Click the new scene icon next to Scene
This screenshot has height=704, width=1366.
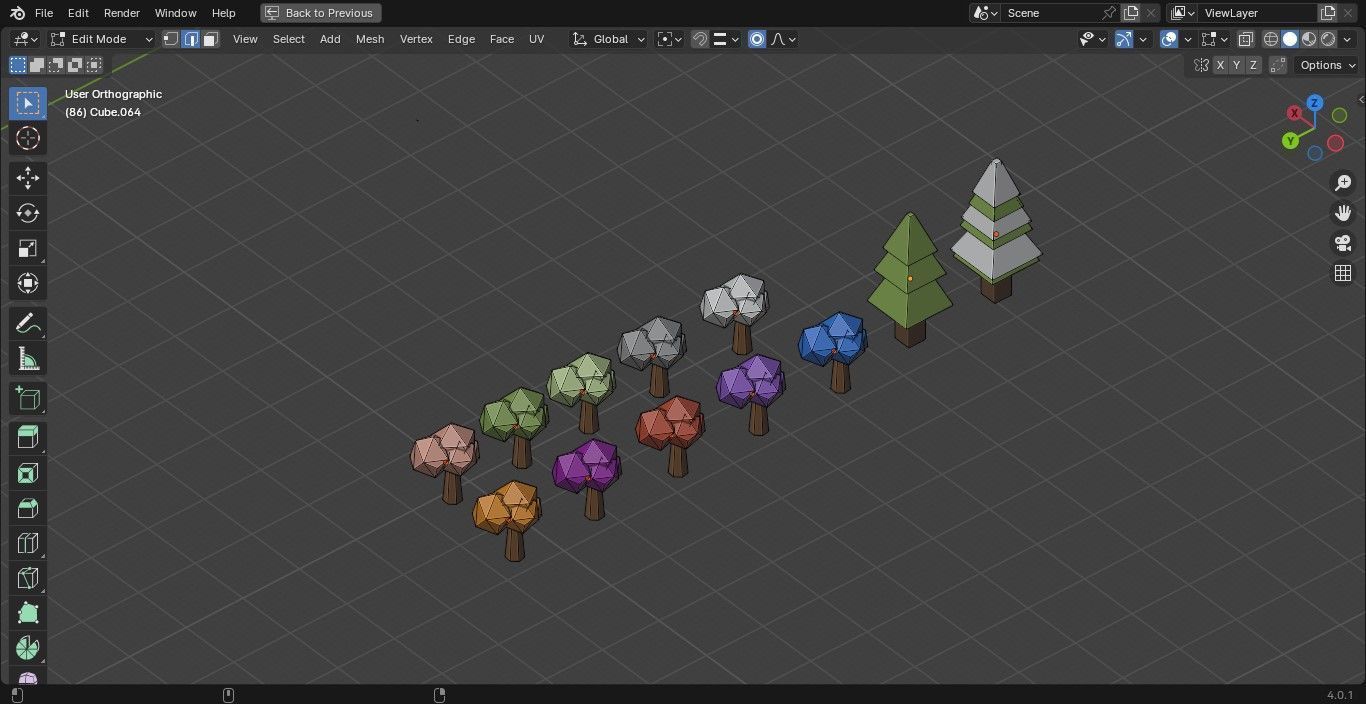tap(1131, 13)
